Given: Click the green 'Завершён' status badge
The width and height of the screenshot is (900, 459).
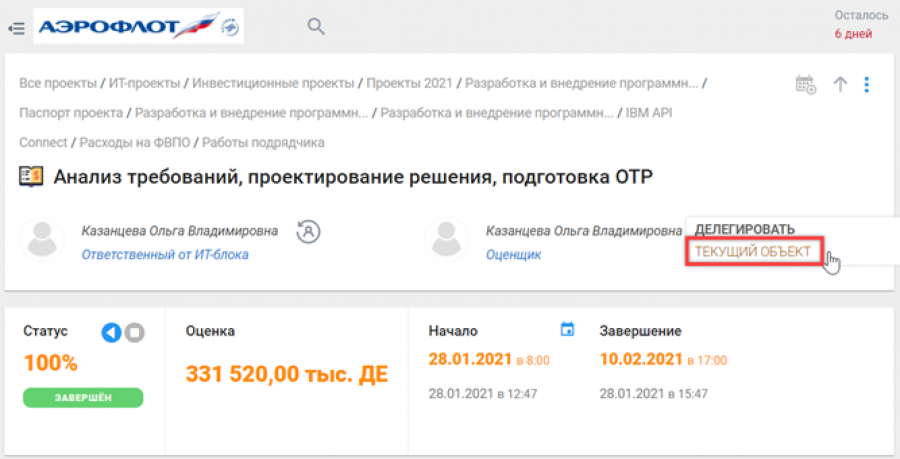Looking at the screenshot, I should 83,398.
